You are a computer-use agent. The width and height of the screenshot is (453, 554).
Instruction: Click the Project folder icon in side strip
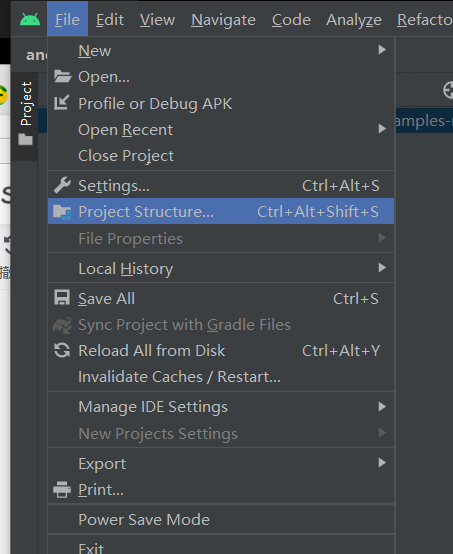[x=25, y=139]
